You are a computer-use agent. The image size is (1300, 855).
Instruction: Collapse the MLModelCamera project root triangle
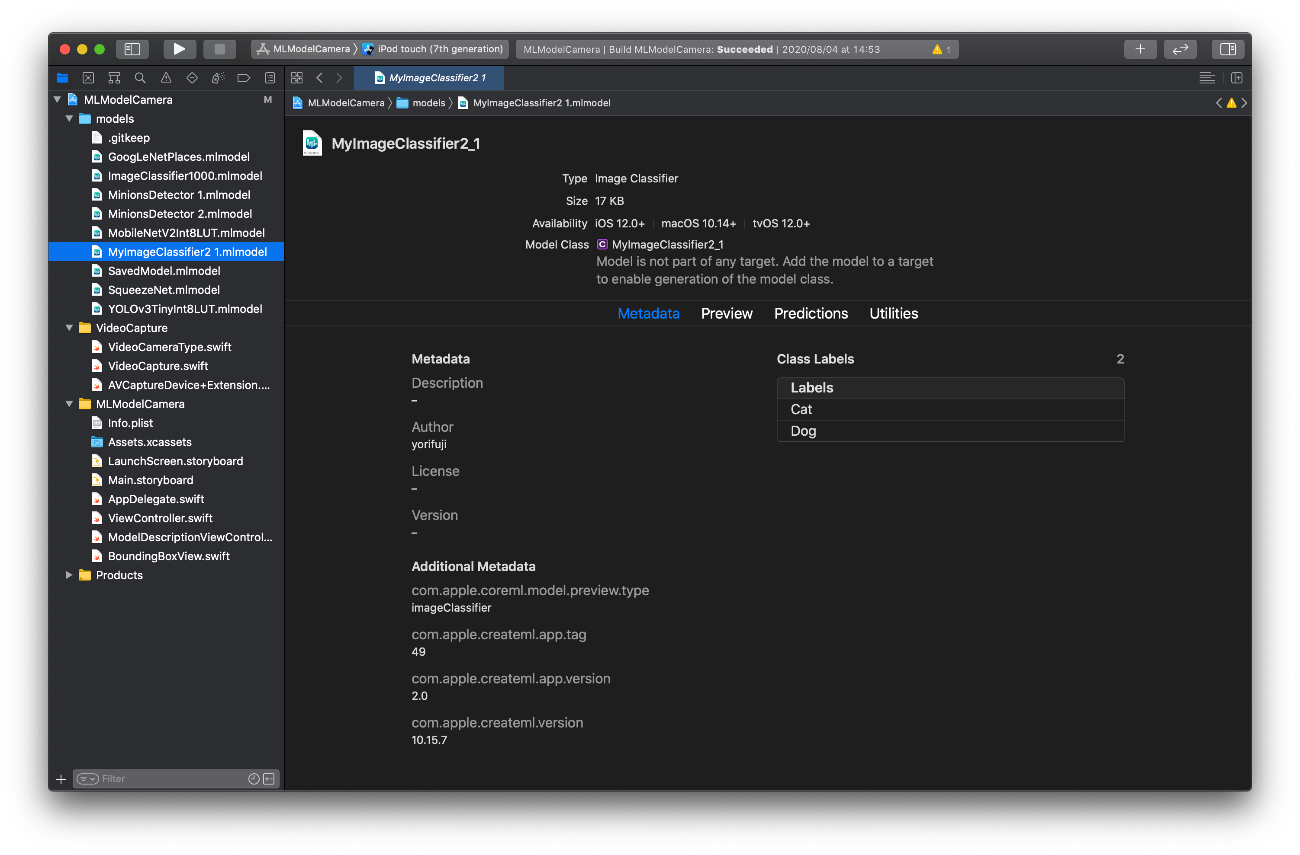pyautogui.click(x=57, y=100)
